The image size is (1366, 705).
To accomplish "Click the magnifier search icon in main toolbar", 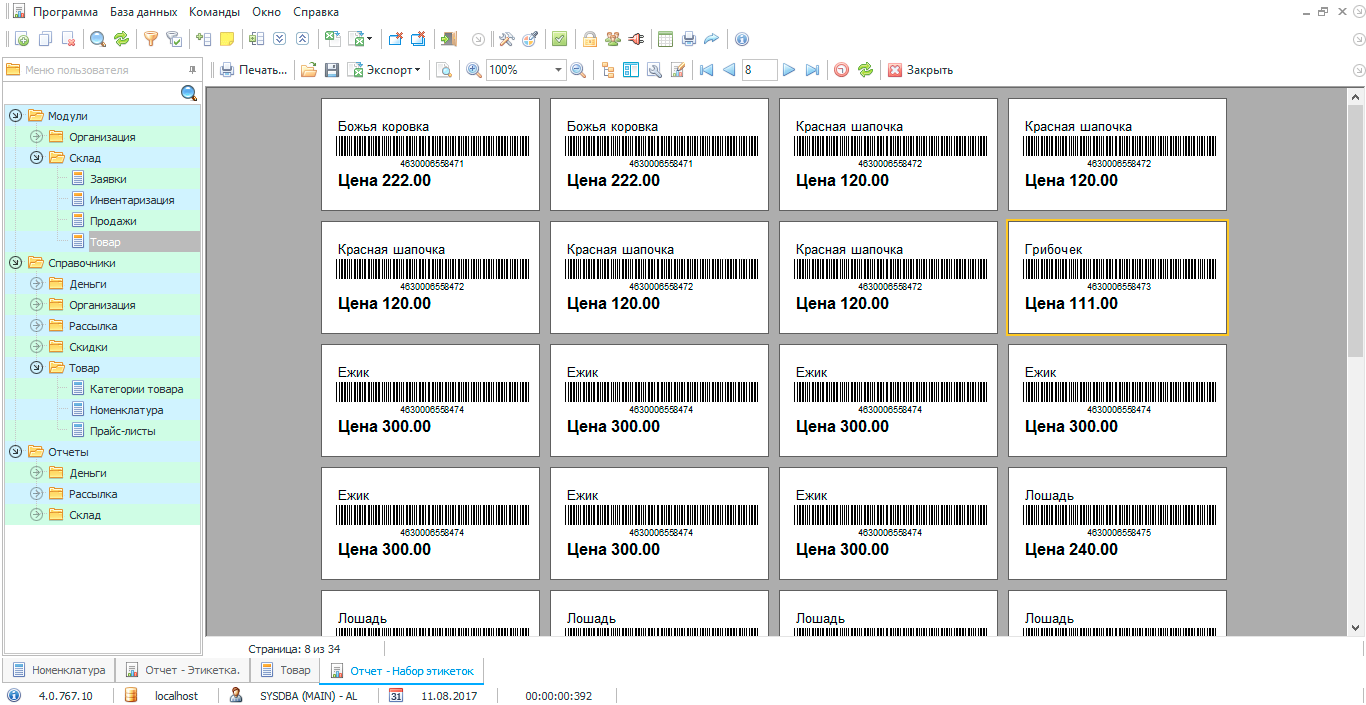I will (x=98, y=39).
